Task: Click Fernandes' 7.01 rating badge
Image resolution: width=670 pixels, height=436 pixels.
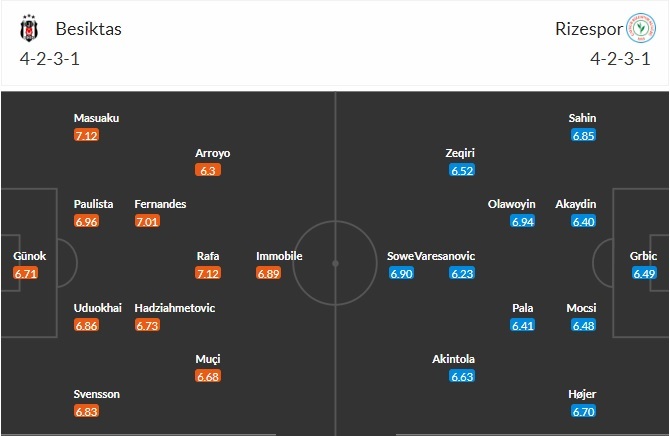Action: (148, 221)
